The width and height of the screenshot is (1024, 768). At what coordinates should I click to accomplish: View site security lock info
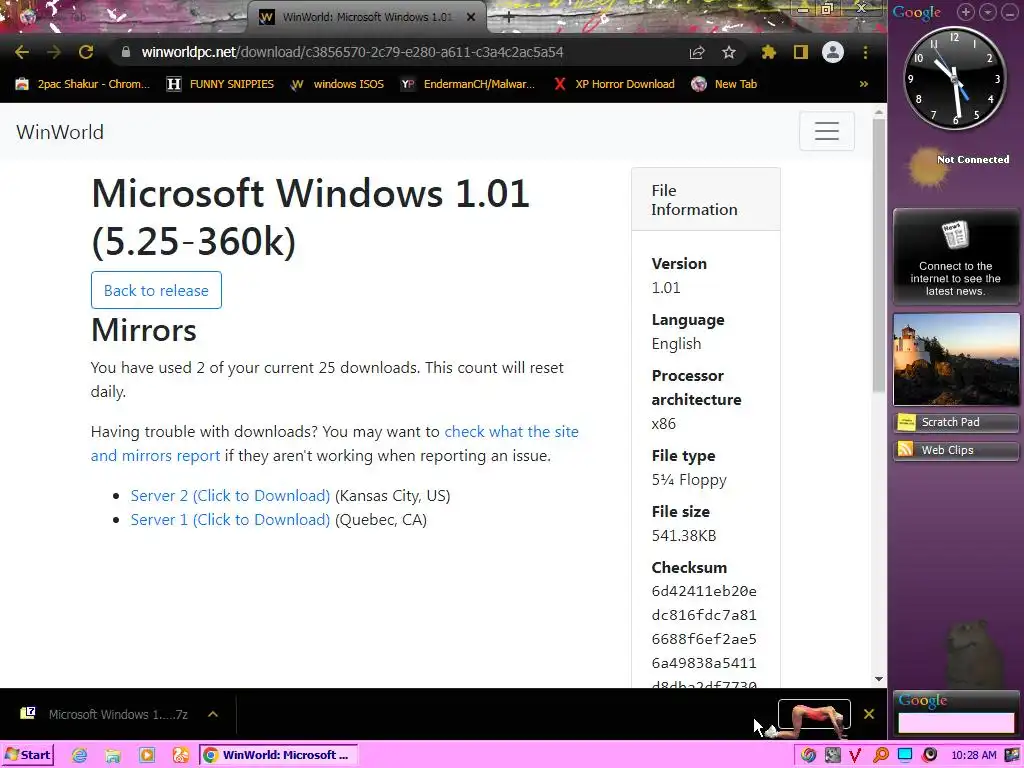pyautogui.click(x=125, y=52)
